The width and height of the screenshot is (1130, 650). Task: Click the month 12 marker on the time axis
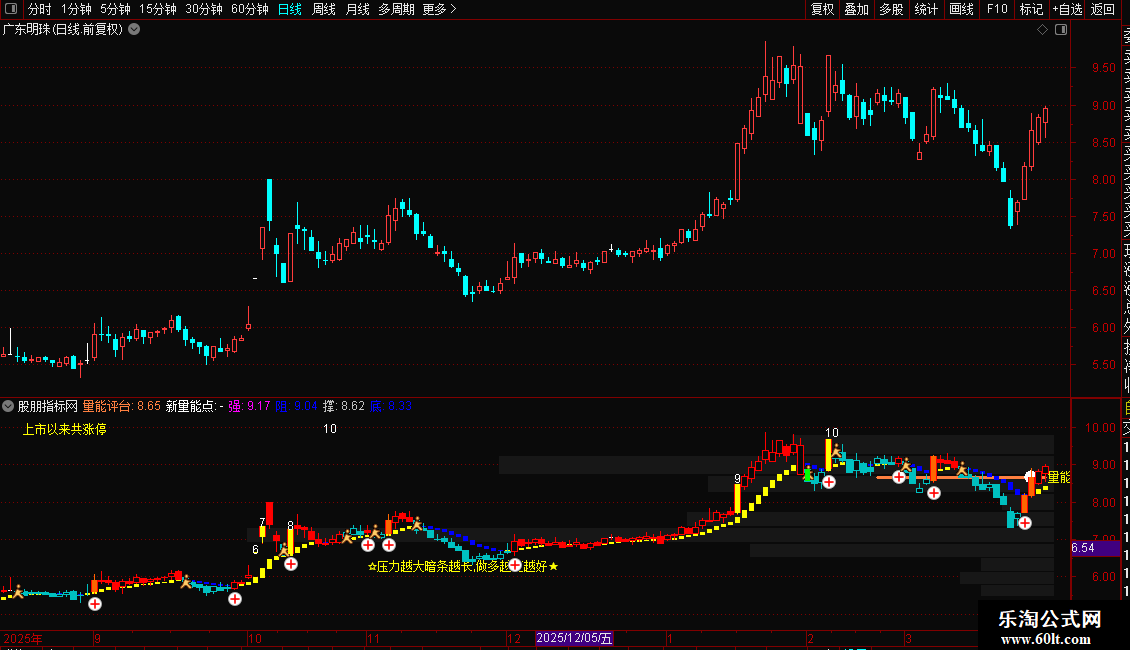pos(514,638)
